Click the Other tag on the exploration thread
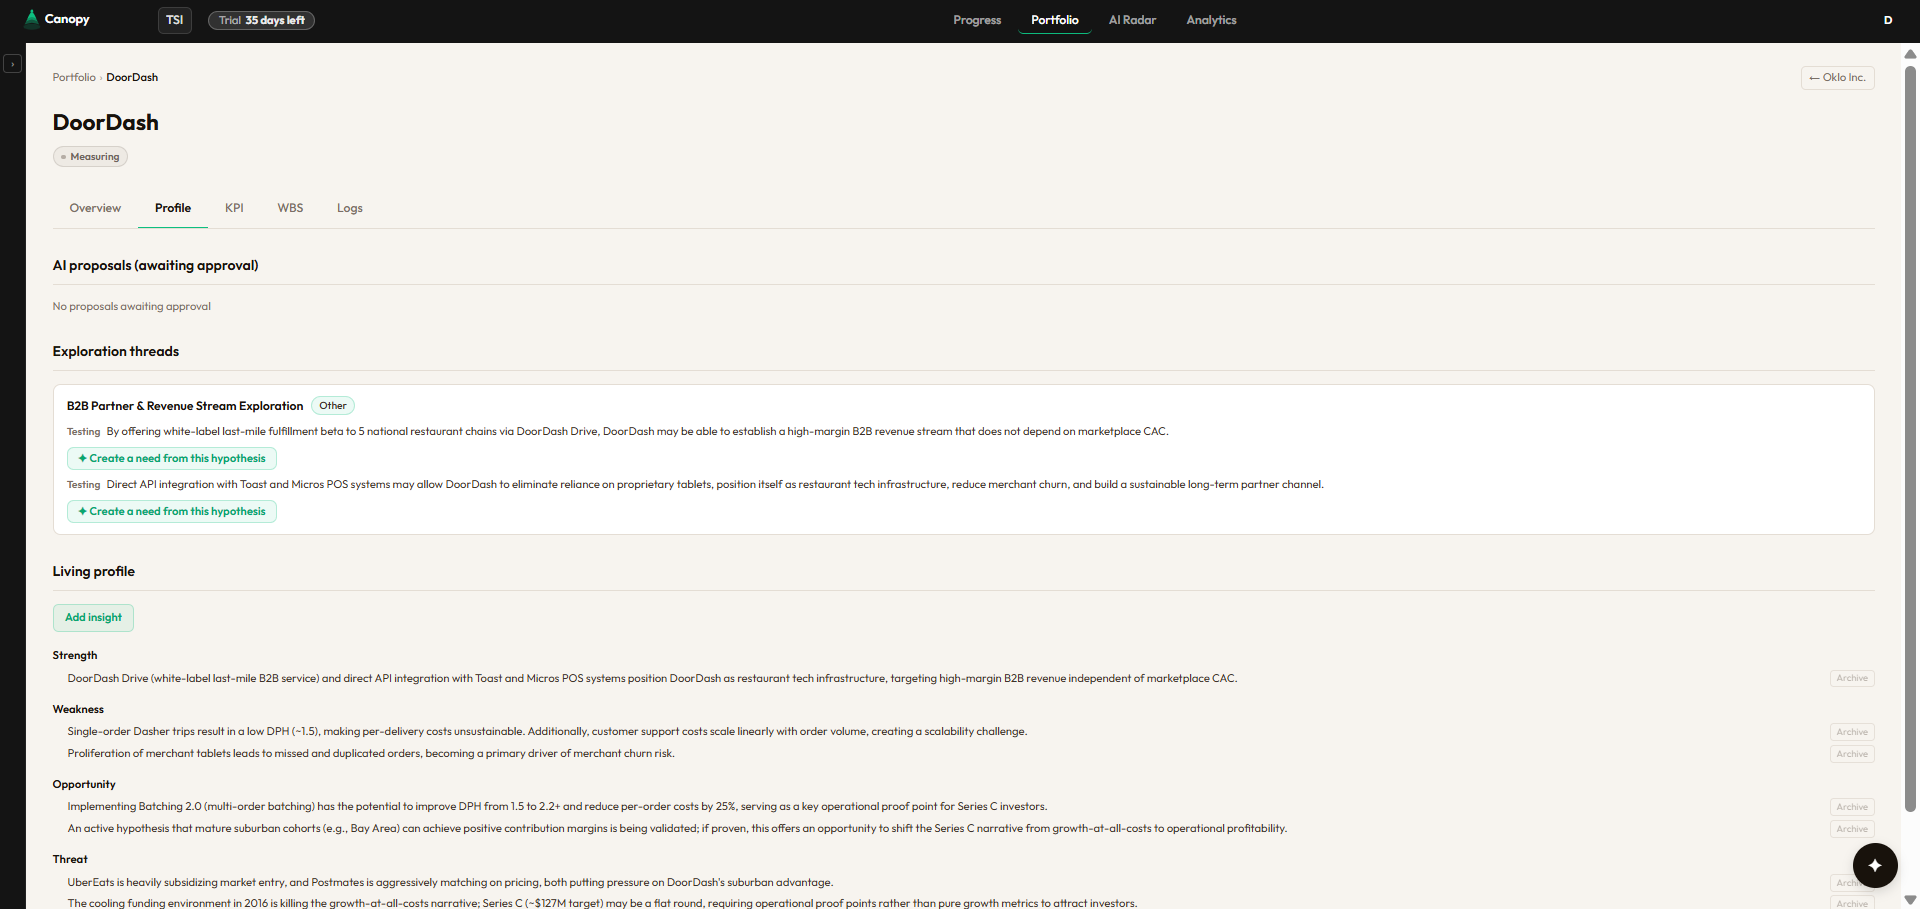1920x909 pixels. coord(333,406)
